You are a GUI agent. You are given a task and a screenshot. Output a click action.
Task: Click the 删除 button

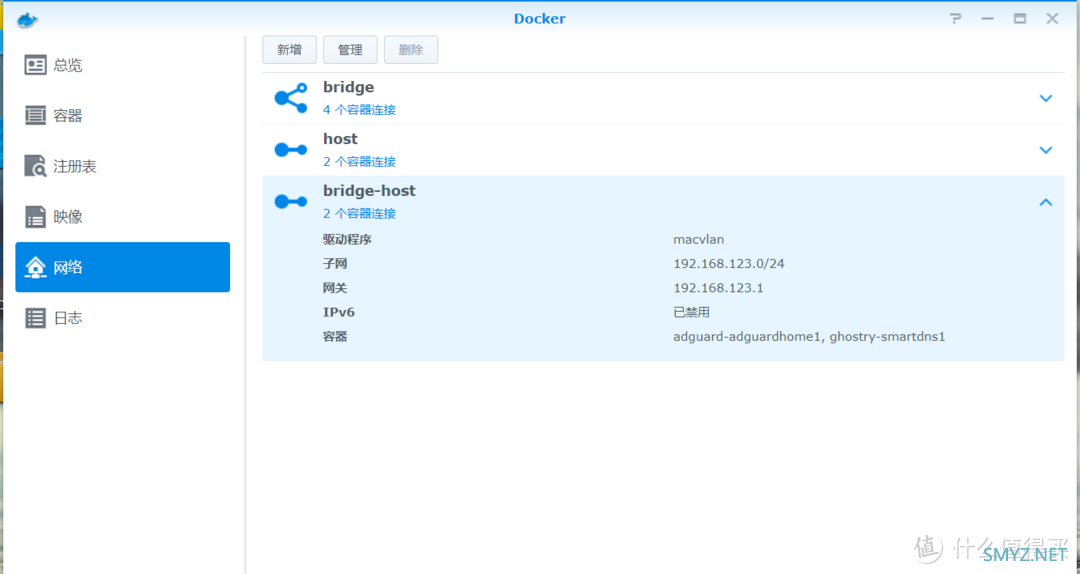coord(411,50)
